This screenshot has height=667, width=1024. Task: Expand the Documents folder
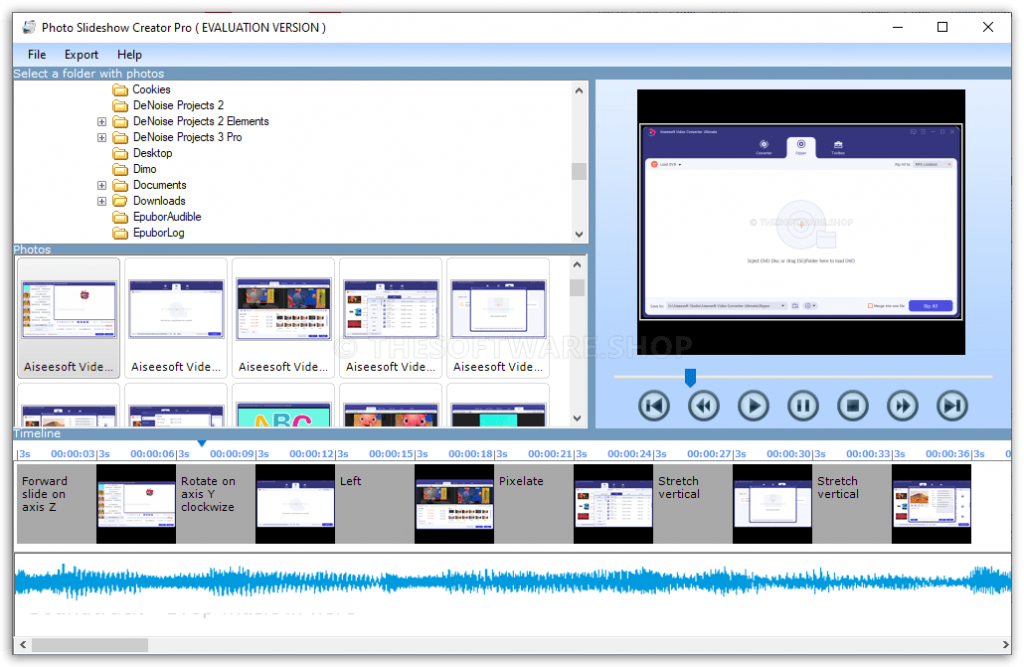101,184
